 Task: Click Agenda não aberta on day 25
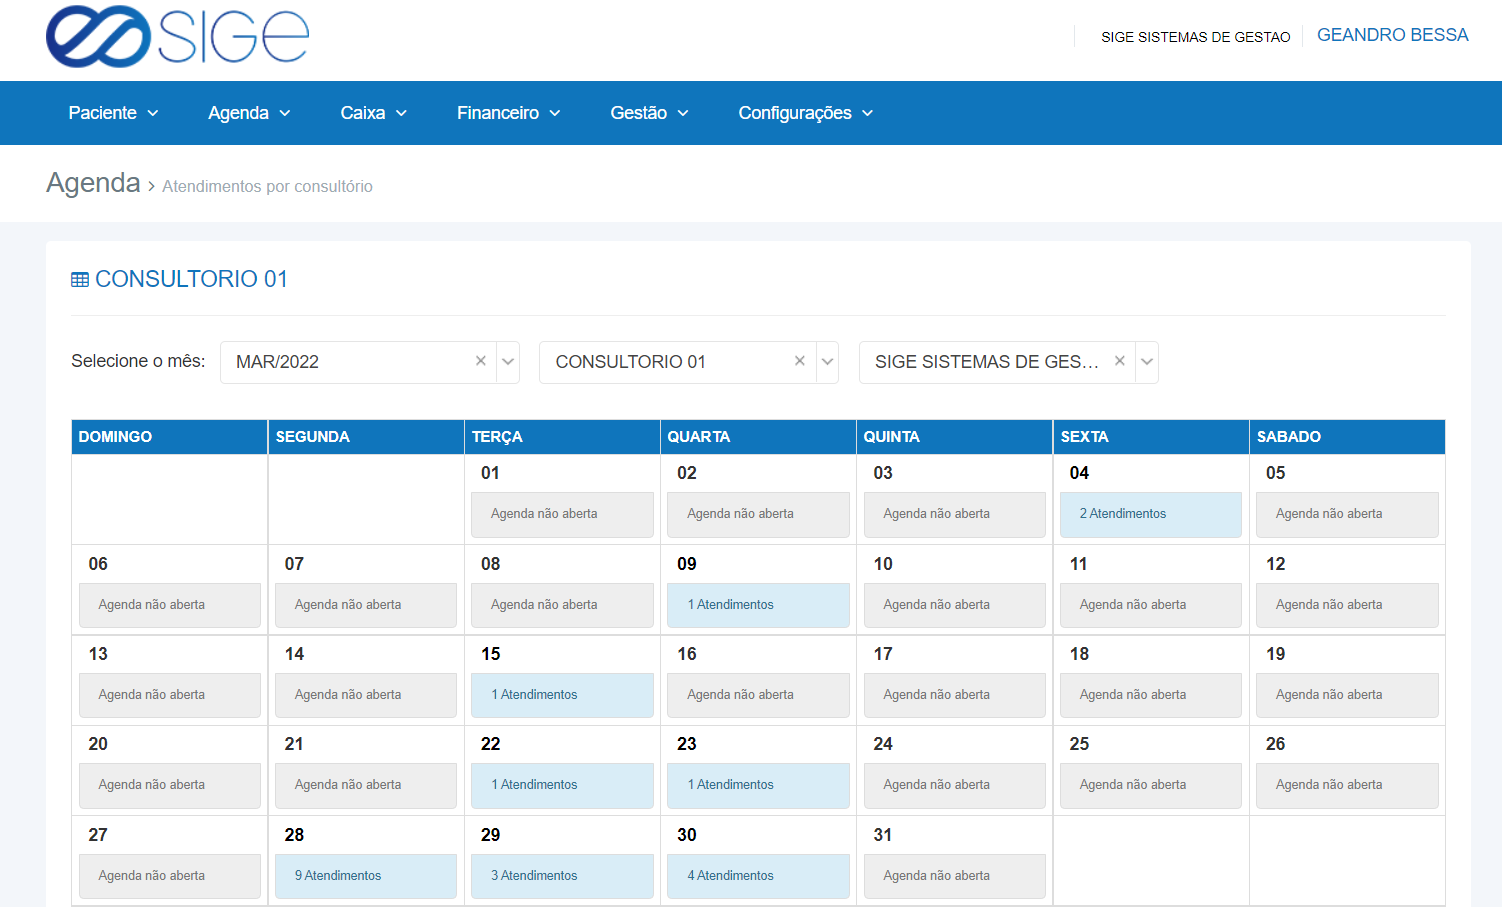pyautogui.click(x=1151, y=785)
